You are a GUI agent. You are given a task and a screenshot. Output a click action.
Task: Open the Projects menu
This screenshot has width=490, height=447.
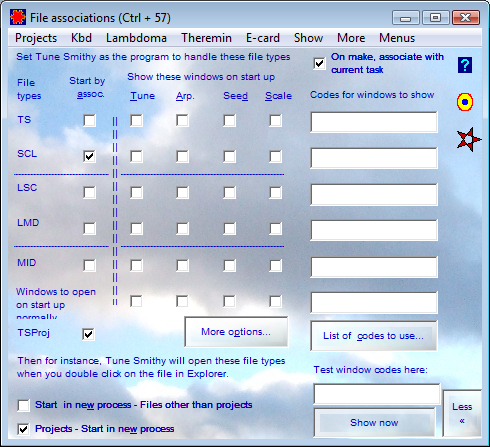[x=36, y=38]
